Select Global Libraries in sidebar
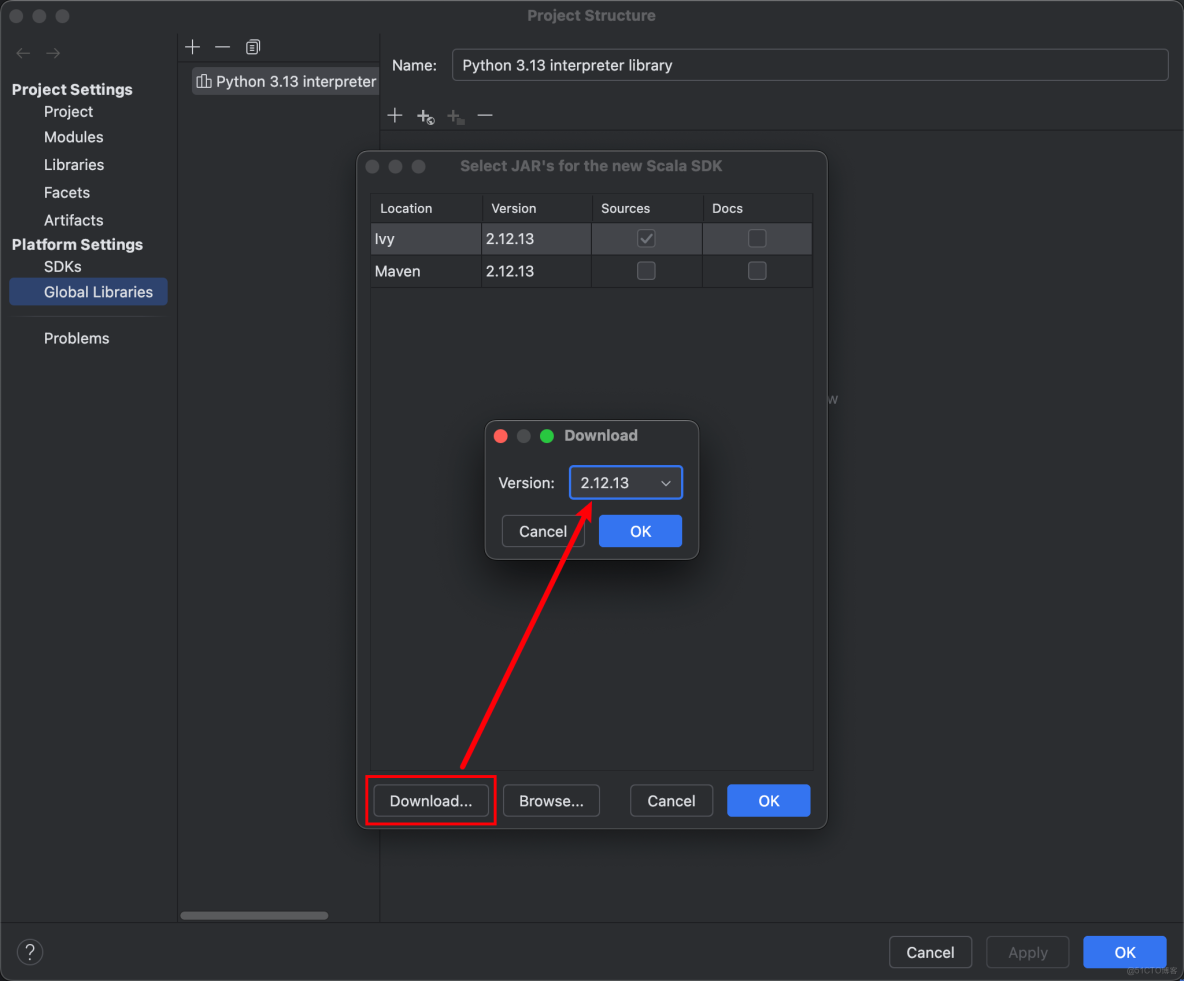 (88, 292)
